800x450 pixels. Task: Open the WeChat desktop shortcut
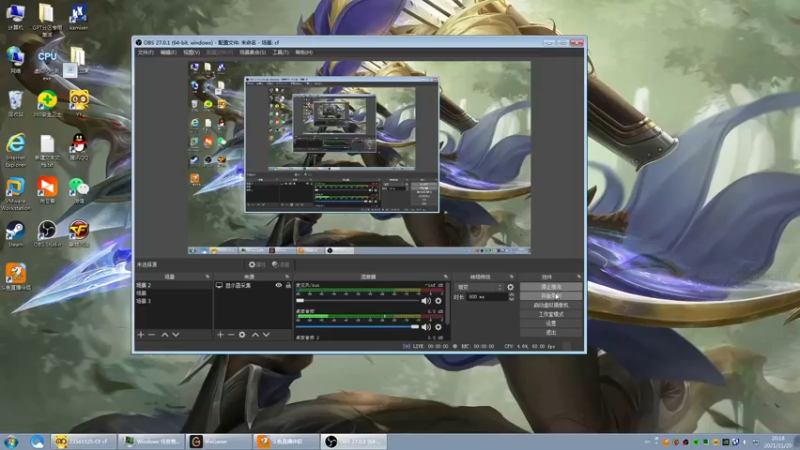[x=79, y=190]
